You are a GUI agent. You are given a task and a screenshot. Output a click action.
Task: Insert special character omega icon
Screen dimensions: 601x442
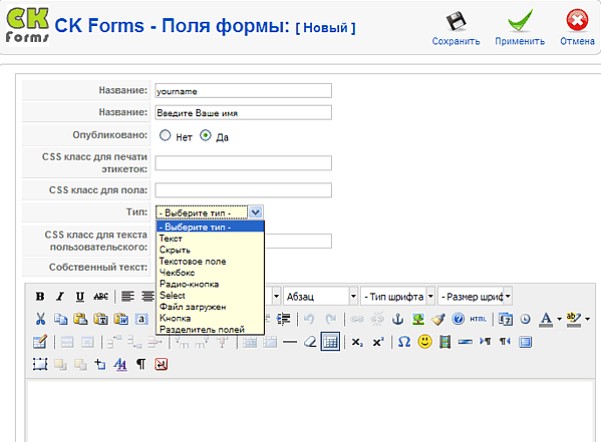pyautogui.click(x=404, y=342)
